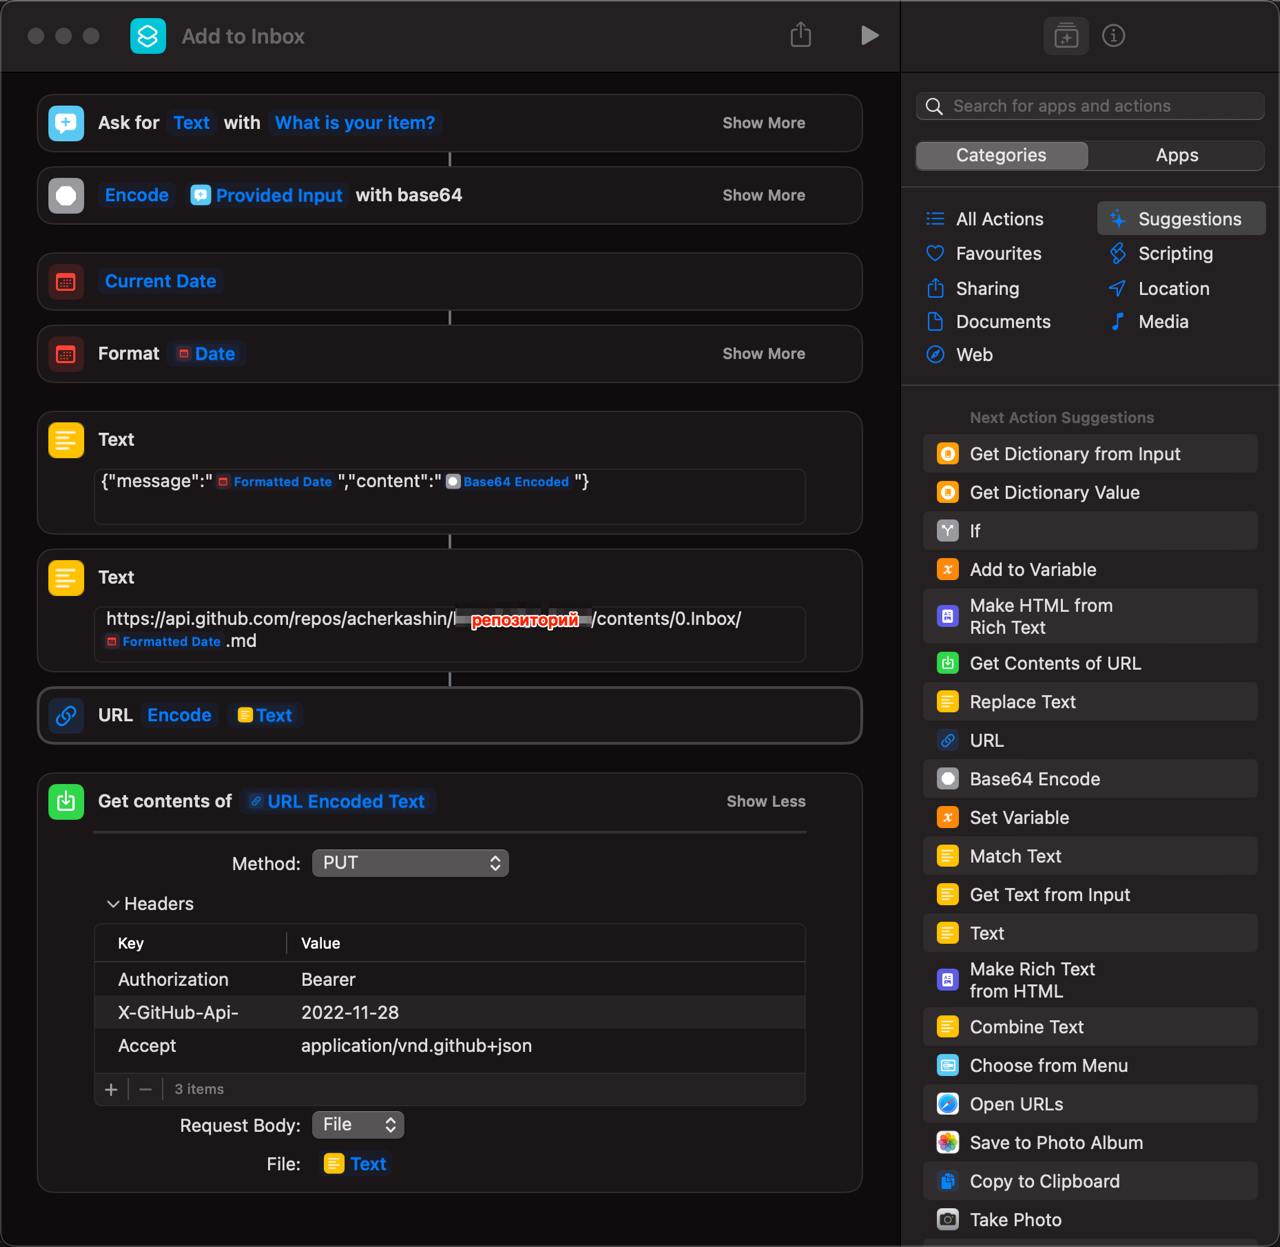Click the URL Encode link icon
The image size is (1280, 1247).
pyautogui.click(x=66, y=716)
